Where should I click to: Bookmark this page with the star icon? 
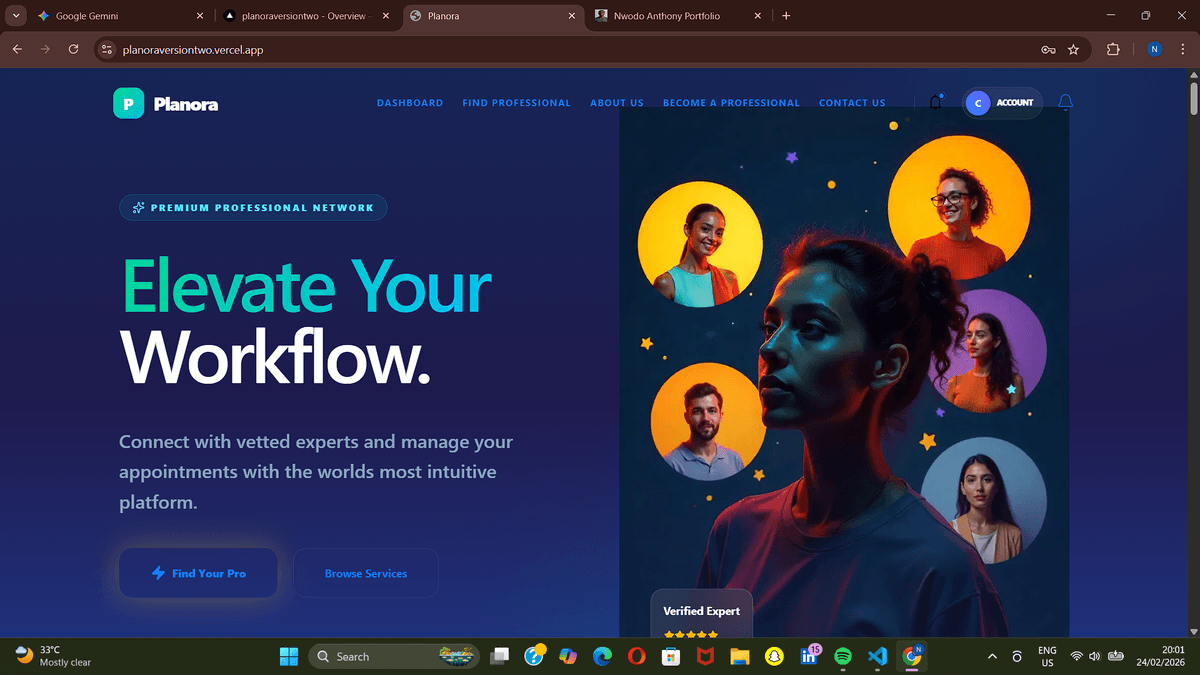click(x=1073, y=49)
